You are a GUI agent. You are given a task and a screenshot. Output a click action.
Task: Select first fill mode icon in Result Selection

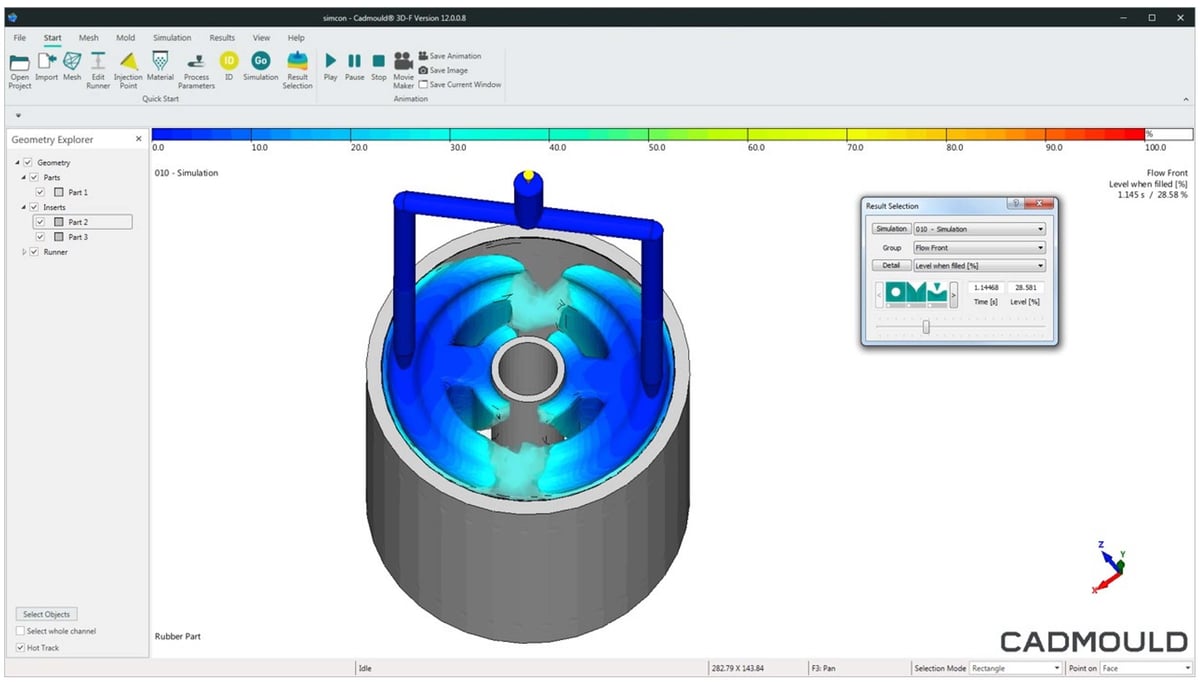(897, 292)
